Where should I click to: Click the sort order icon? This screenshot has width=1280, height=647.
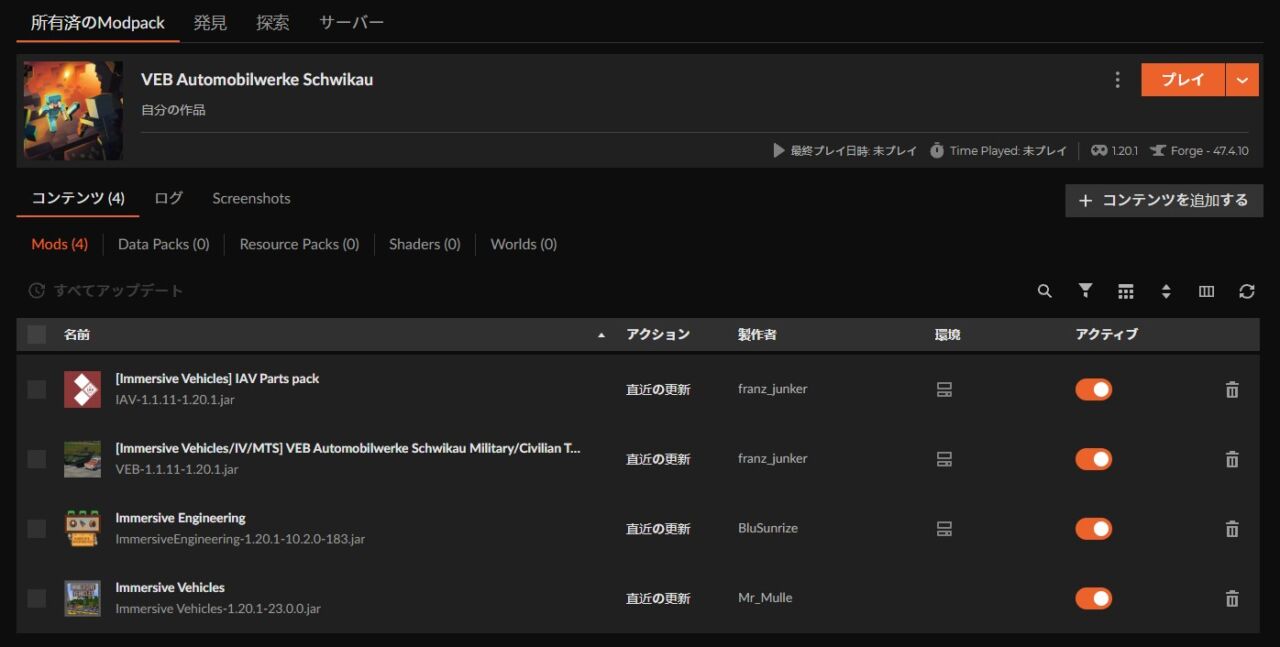point(1166,291)
